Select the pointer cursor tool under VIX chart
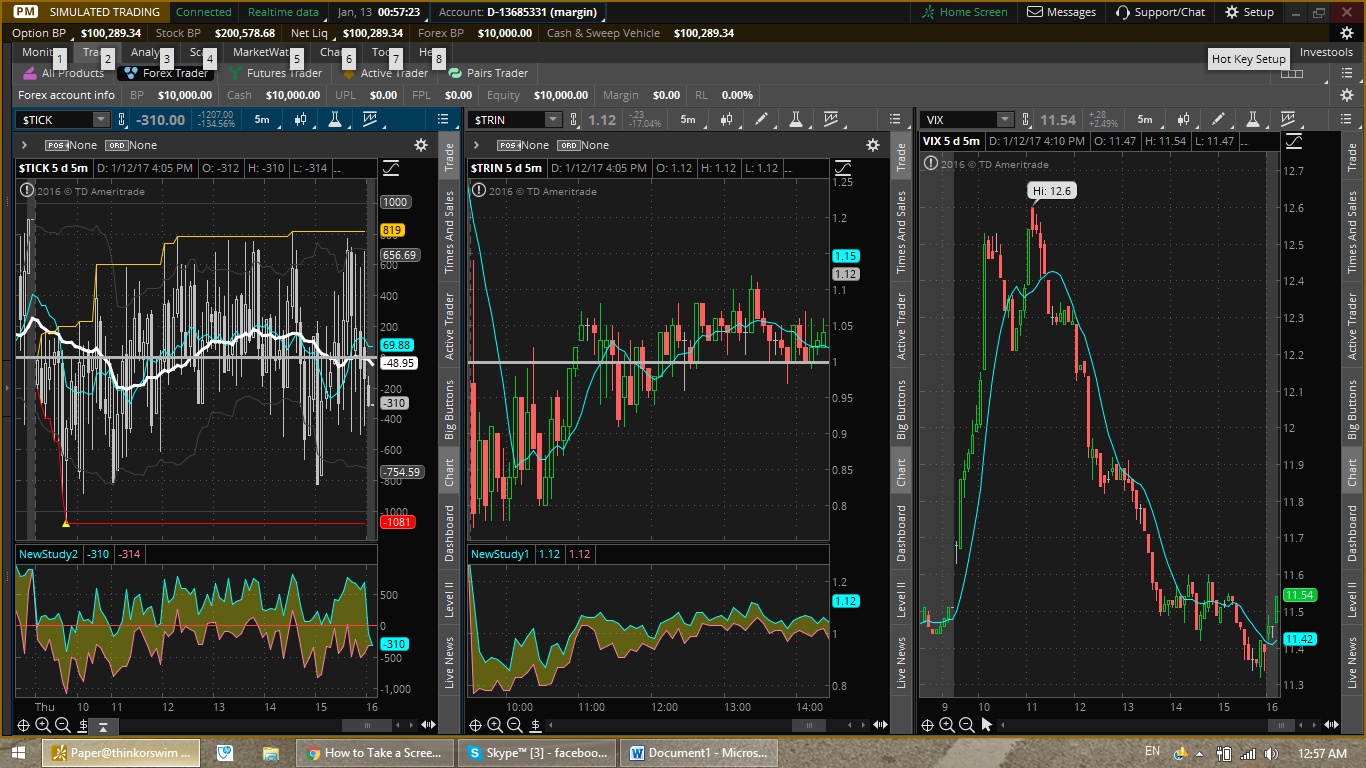The width and height of the screenshot is (1366, 768). tap(986, 725)
